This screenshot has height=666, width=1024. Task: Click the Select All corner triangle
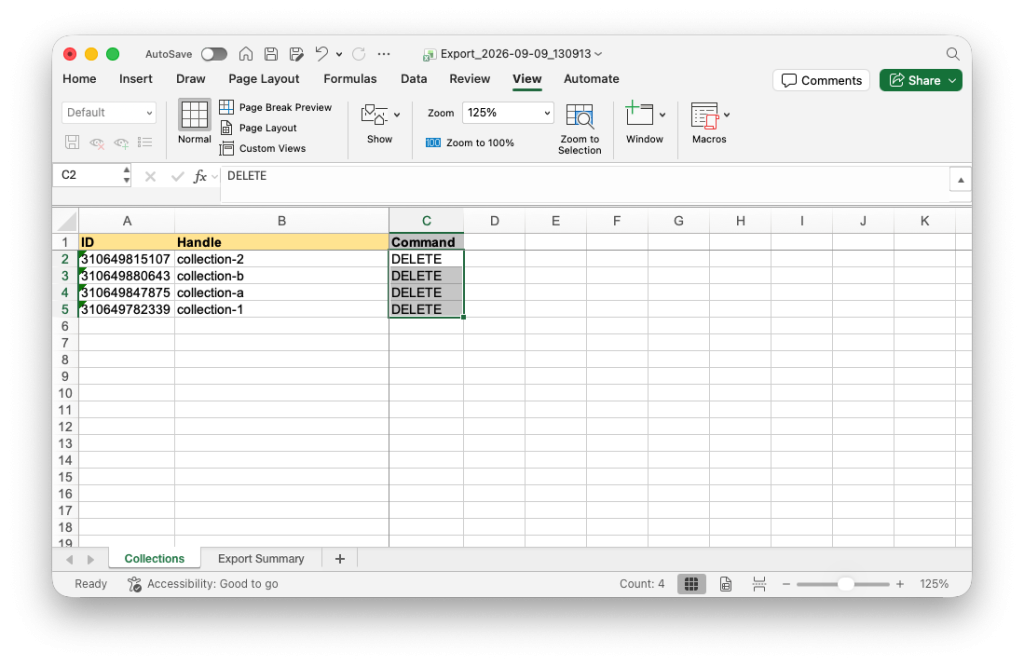click(65, 221)
